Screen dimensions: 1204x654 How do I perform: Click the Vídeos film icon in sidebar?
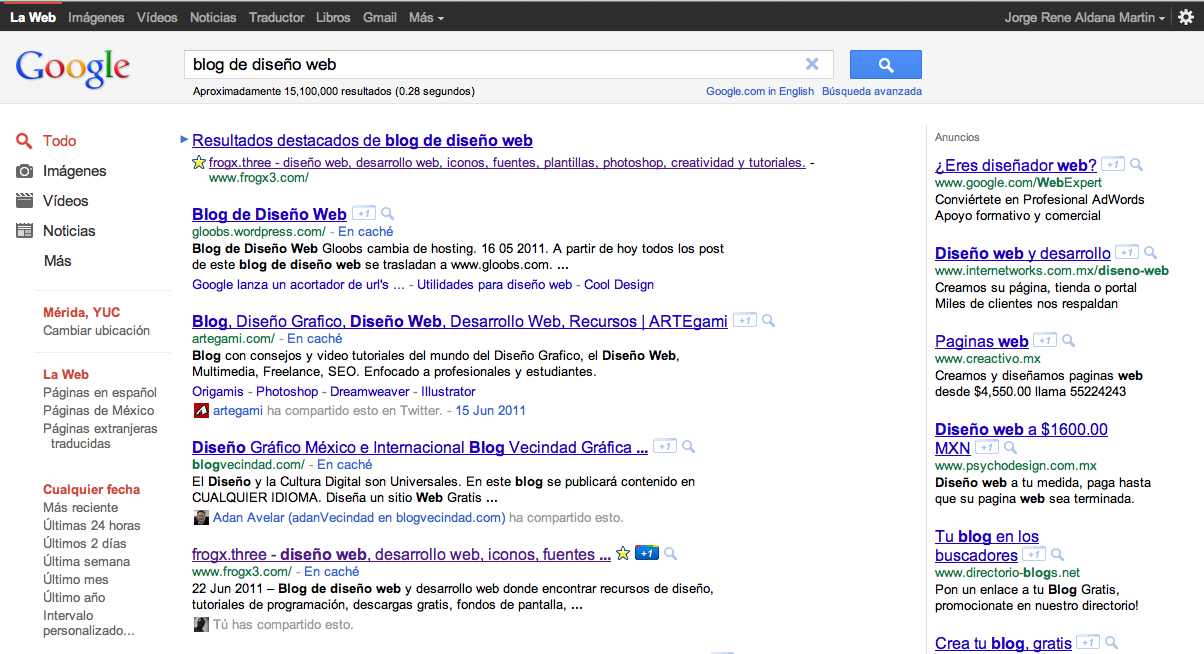(x=25, y=201)
